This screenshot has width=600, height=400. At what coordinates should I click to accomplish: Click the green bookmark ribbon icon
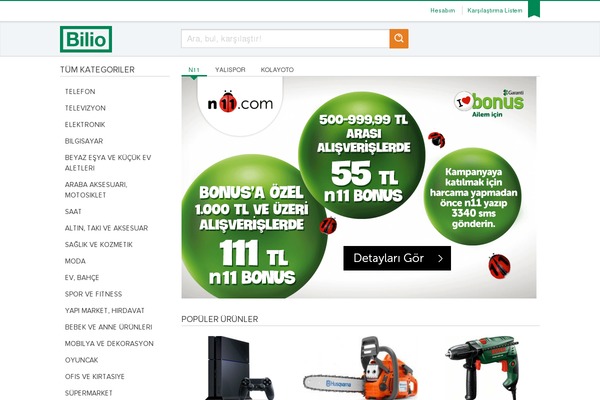click(534, 9)
